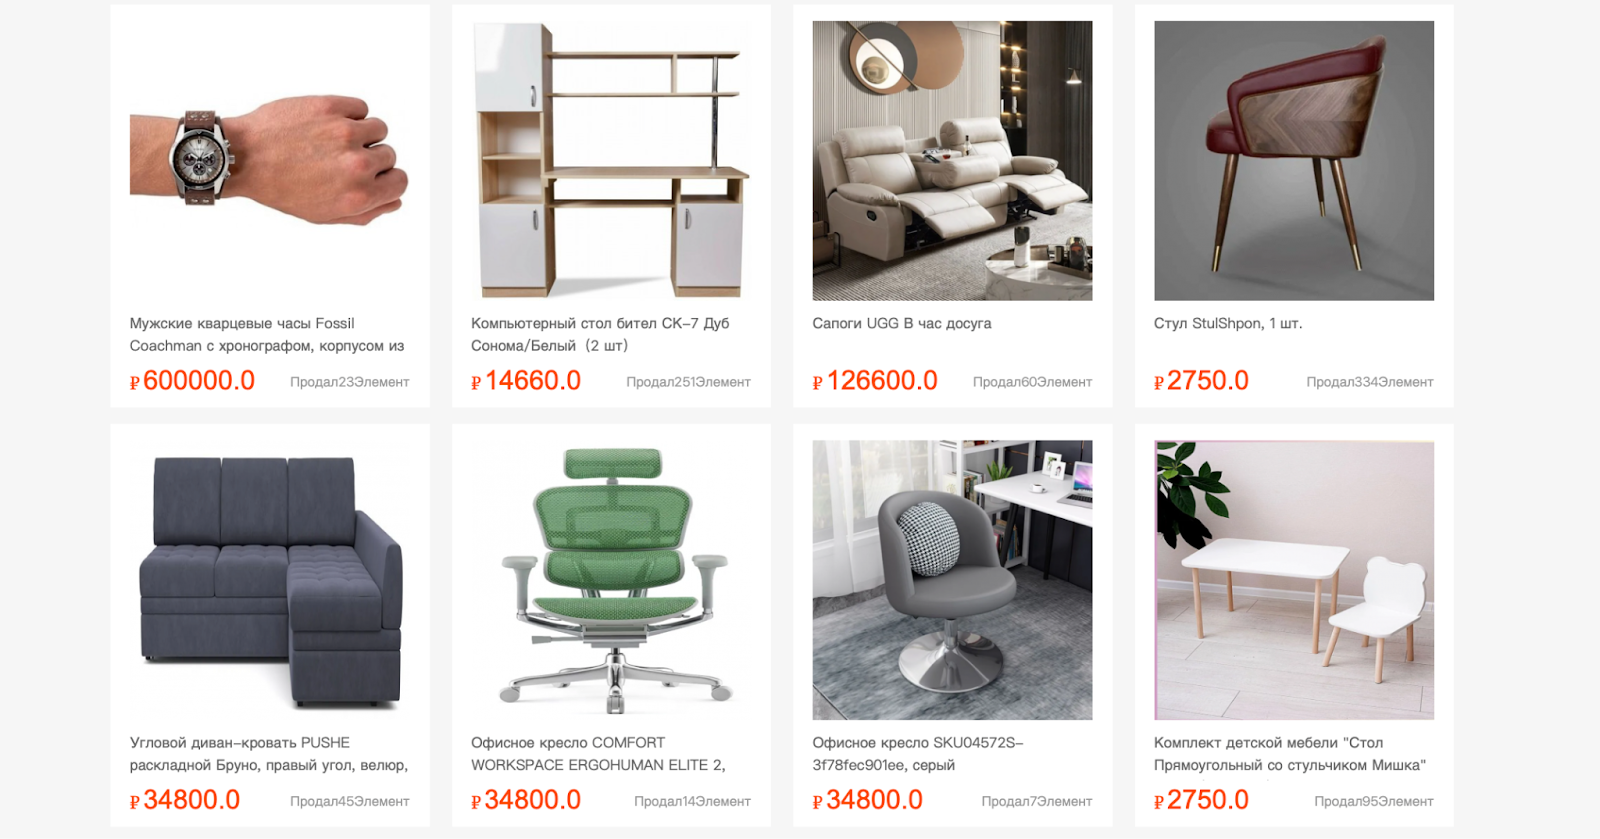Click the green Ergohuman office chair image
This screenshot has width=1600, height=839.
tap(611, 580)
